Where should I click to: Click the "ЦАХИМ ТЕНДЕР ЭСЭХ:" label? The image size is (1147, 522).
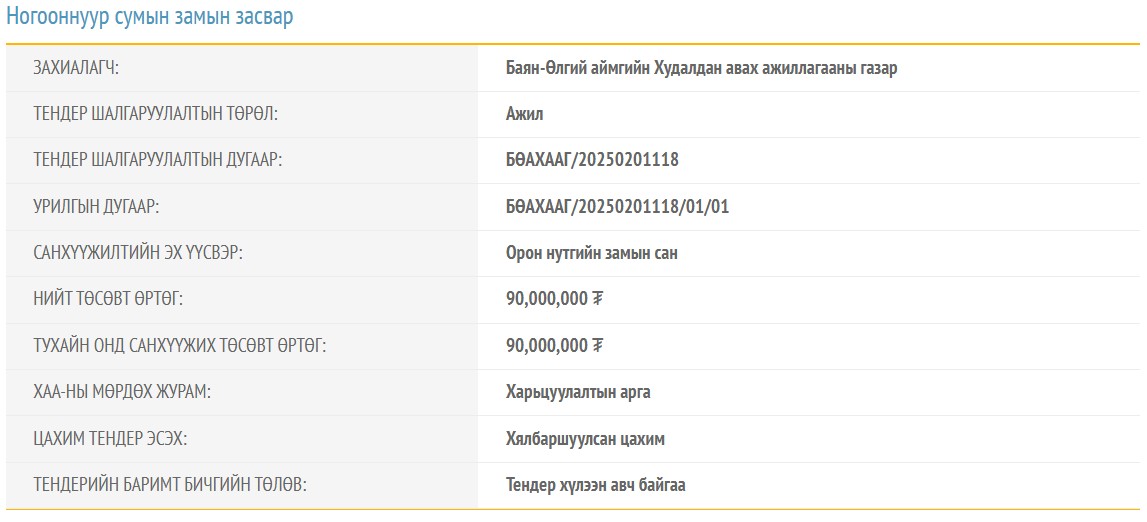[x=110, y=439]
